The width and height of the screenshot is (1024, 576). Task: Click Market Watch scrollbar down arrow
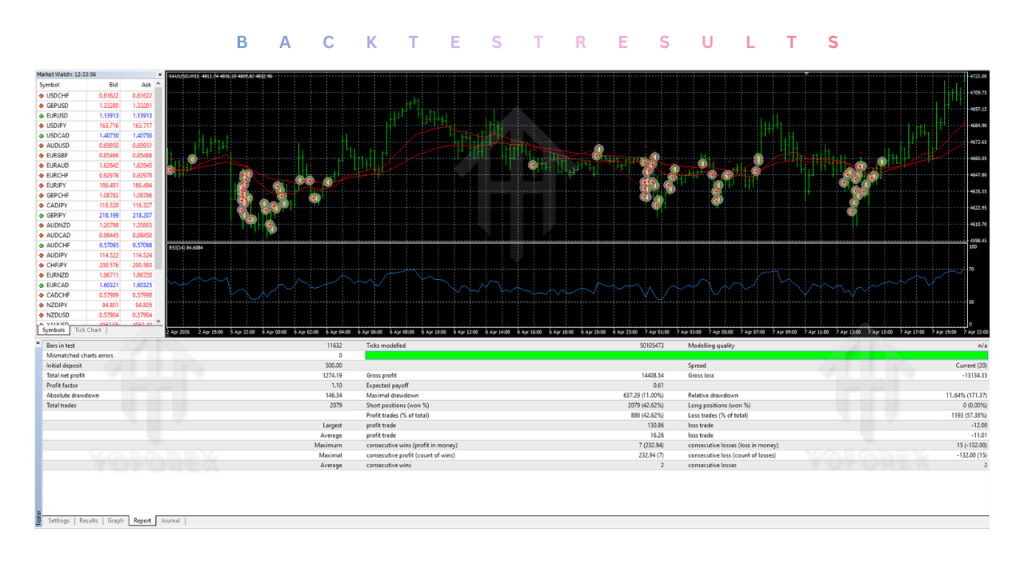coord(158,321)
